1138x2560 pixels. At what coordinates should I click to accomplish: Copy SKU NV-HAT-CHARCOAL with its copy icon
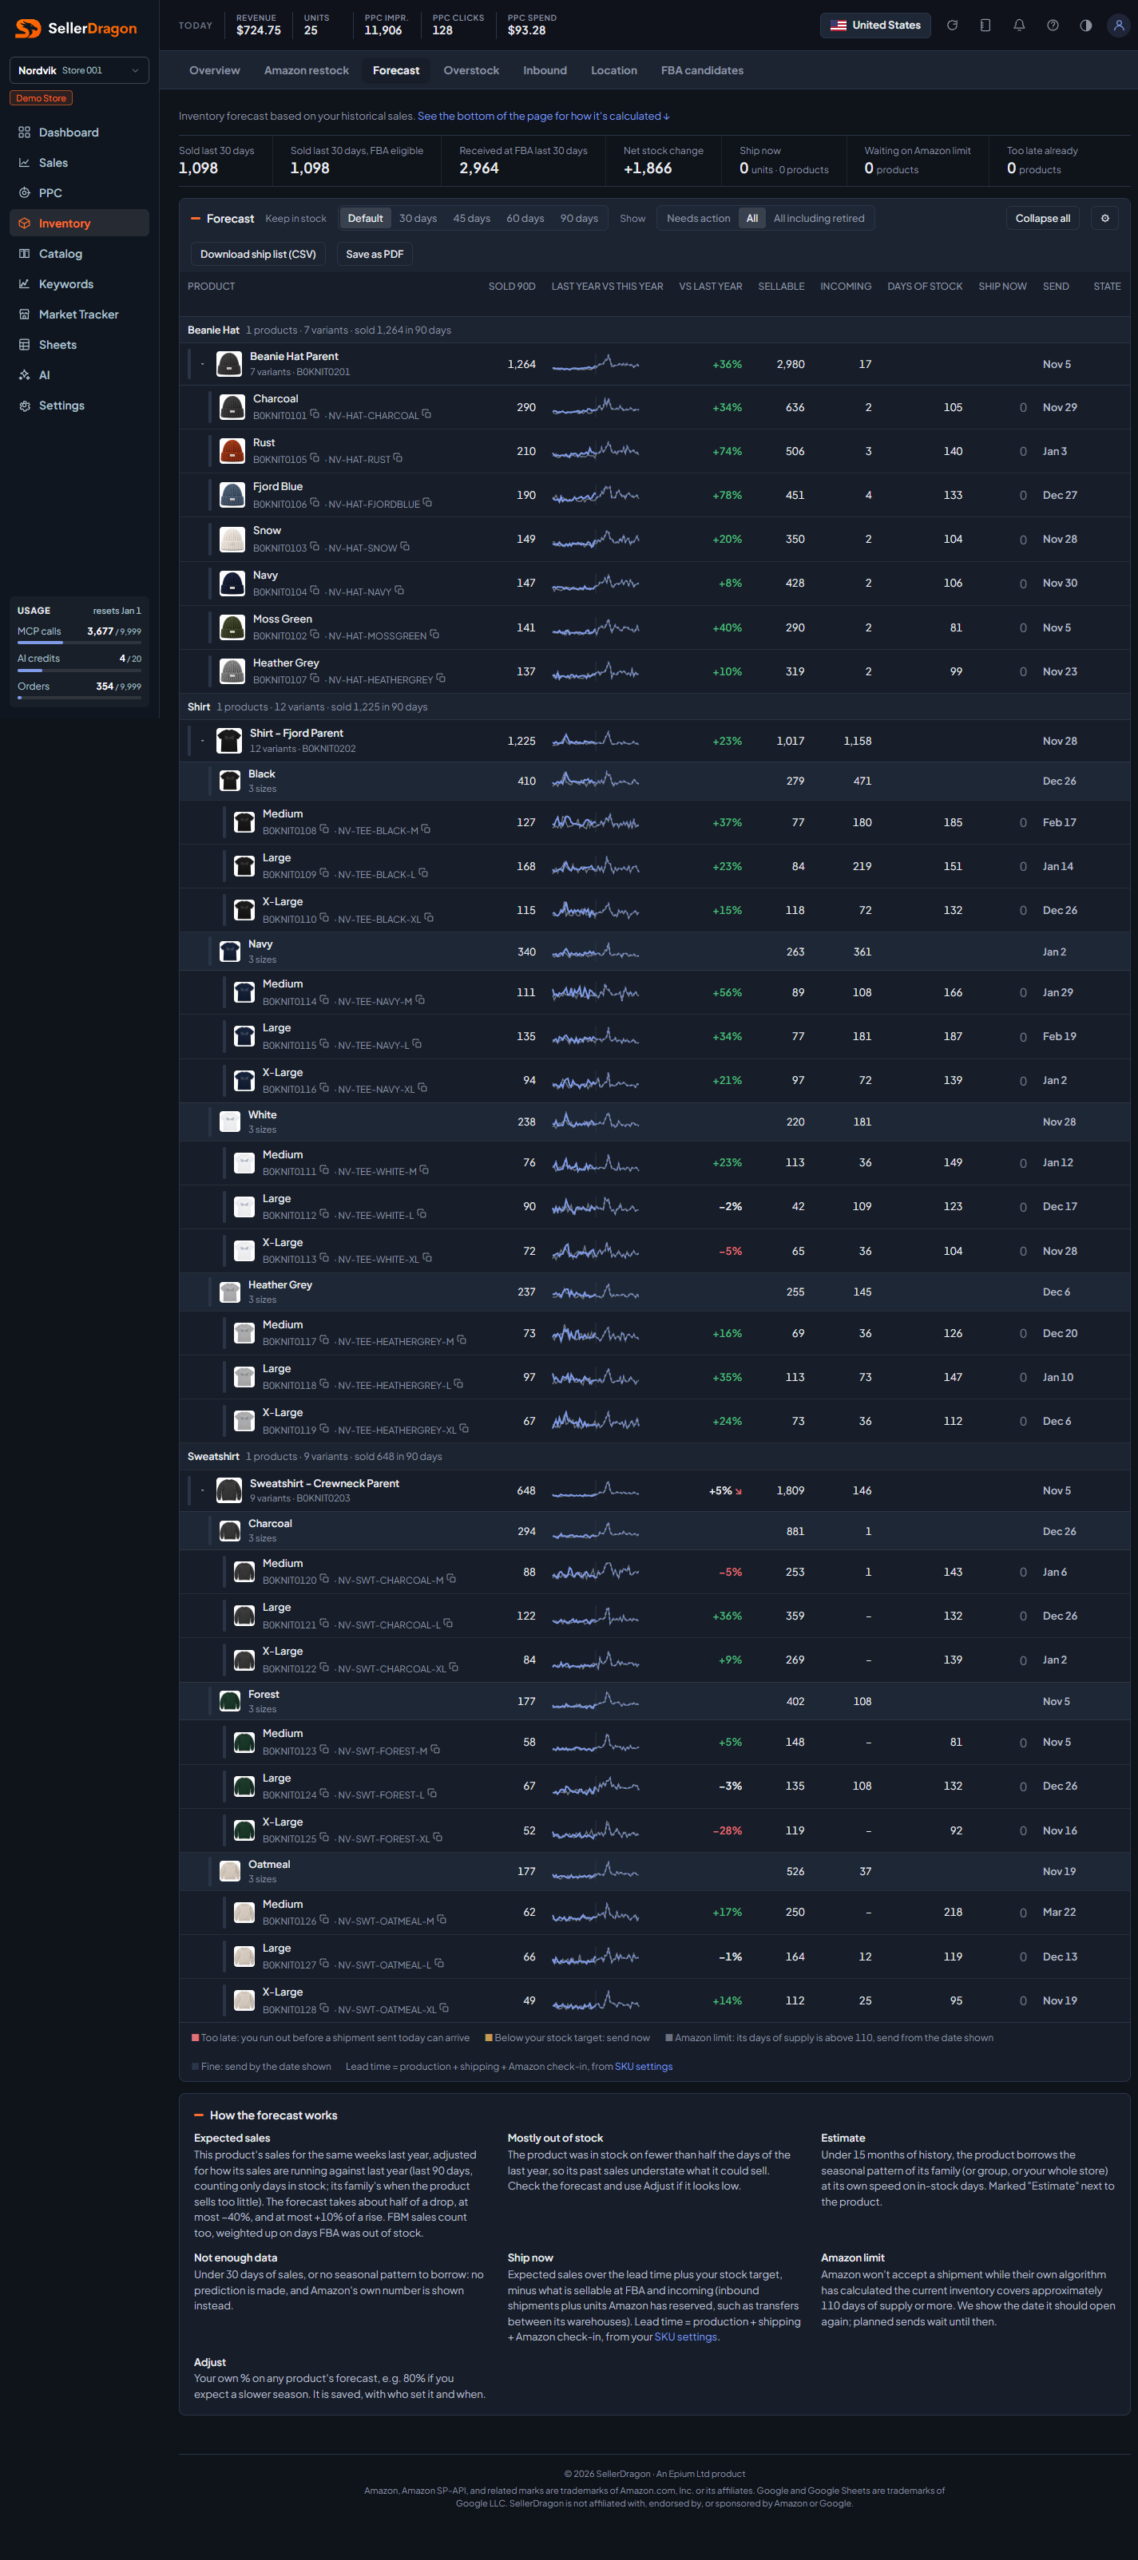click(x=427, y=414)
